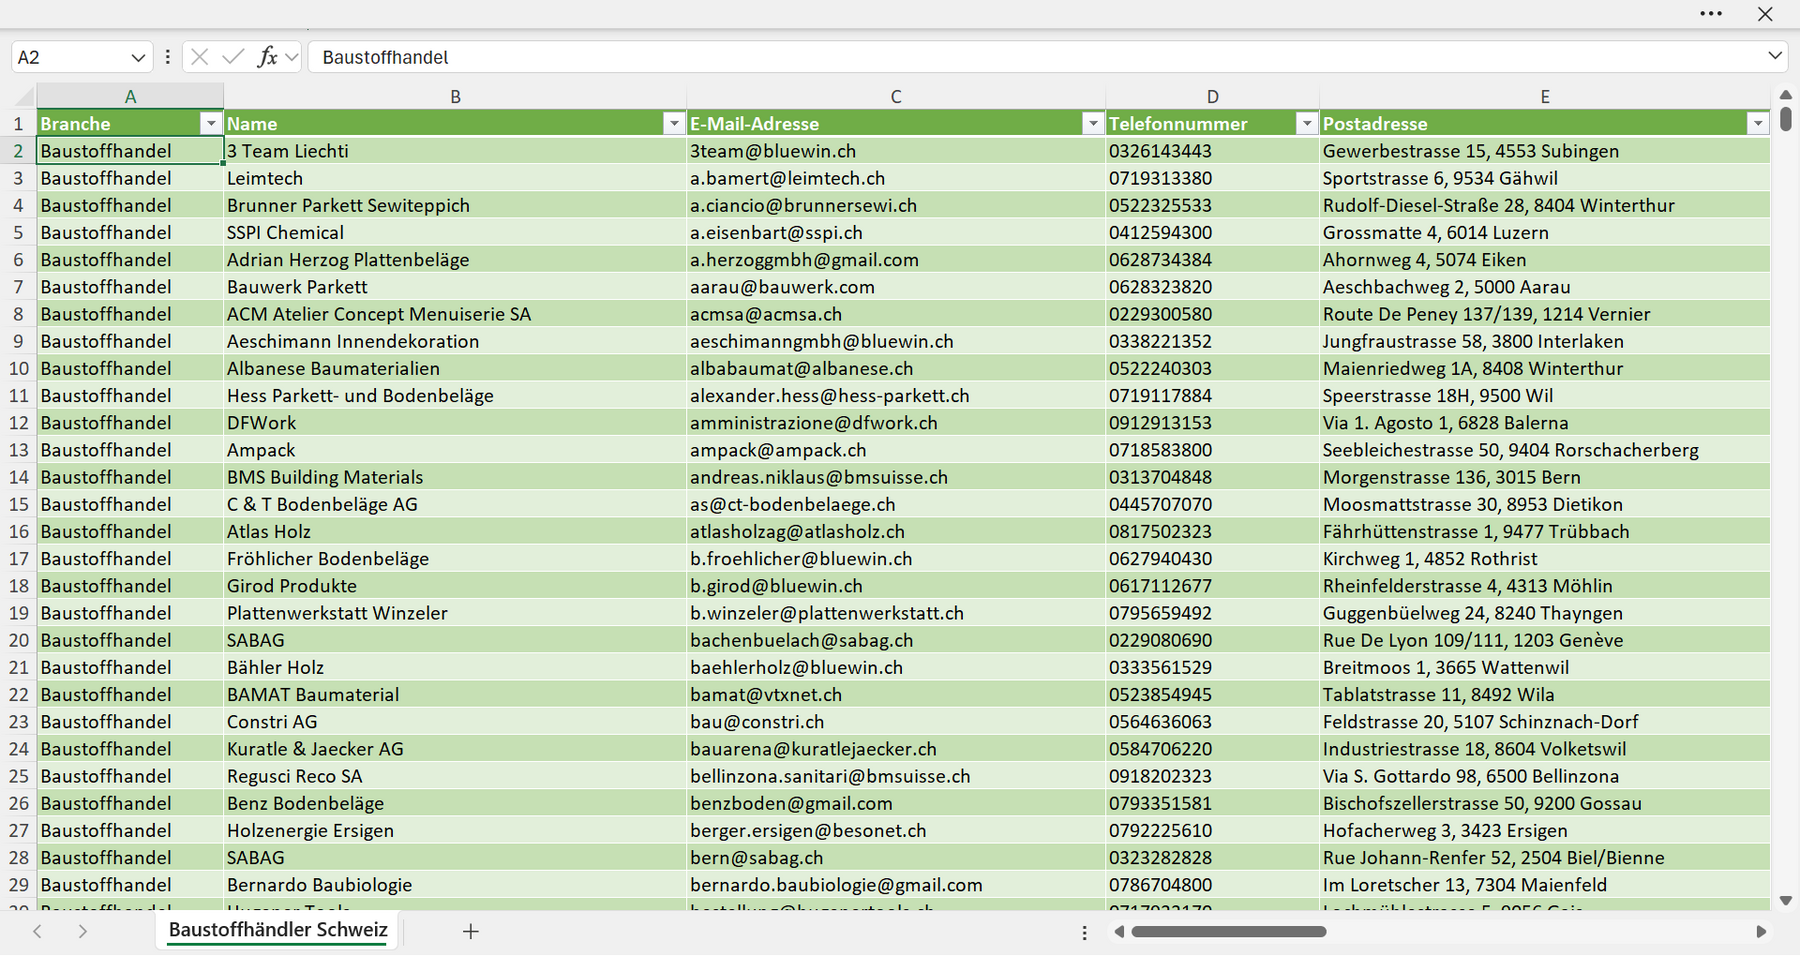Open the insert function fx button
This screenshot has width=1800, height=956.
click(x=267, y=57)
